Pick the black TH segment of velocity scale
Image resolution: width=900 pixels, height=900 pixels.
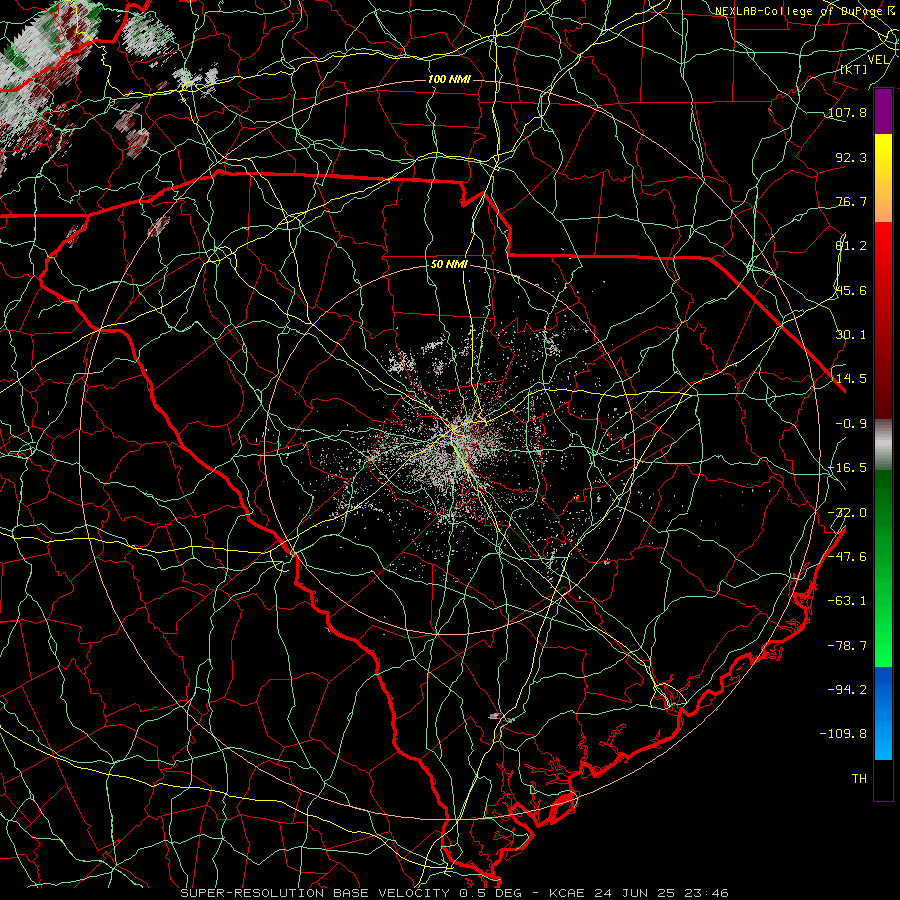coord(883,779)
